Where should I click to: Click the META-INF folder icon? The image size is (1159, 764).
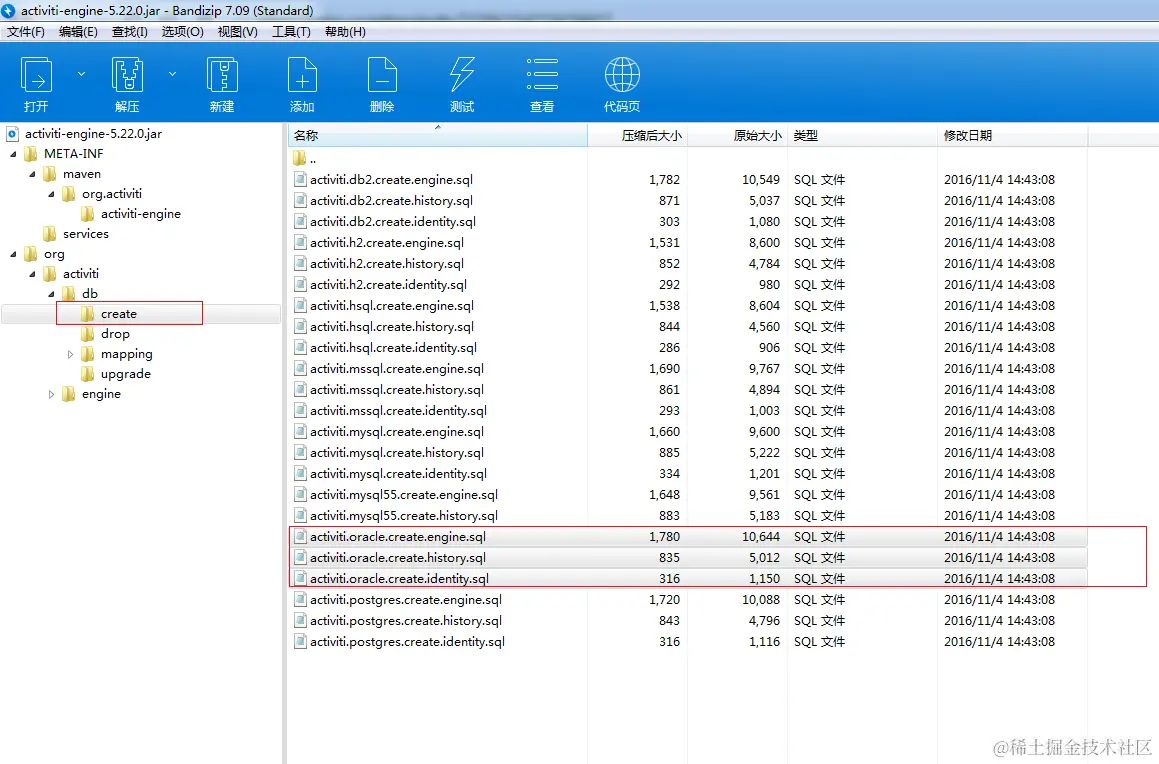(x=31, y=154)
